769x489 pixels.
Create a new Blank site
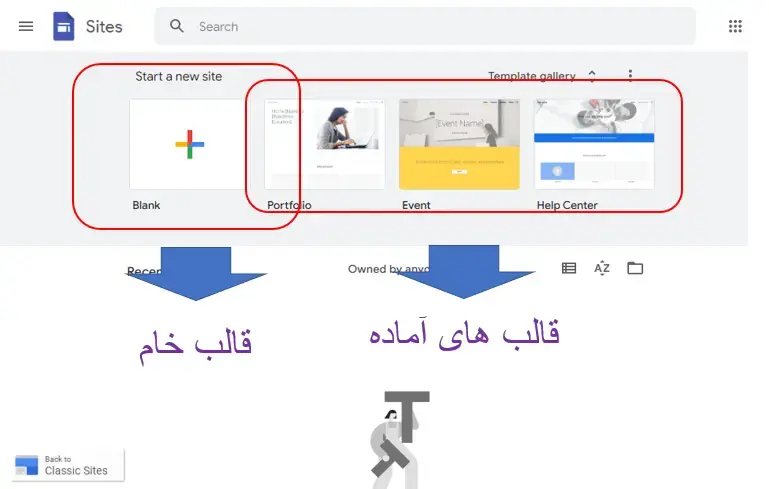coord(189,144)
